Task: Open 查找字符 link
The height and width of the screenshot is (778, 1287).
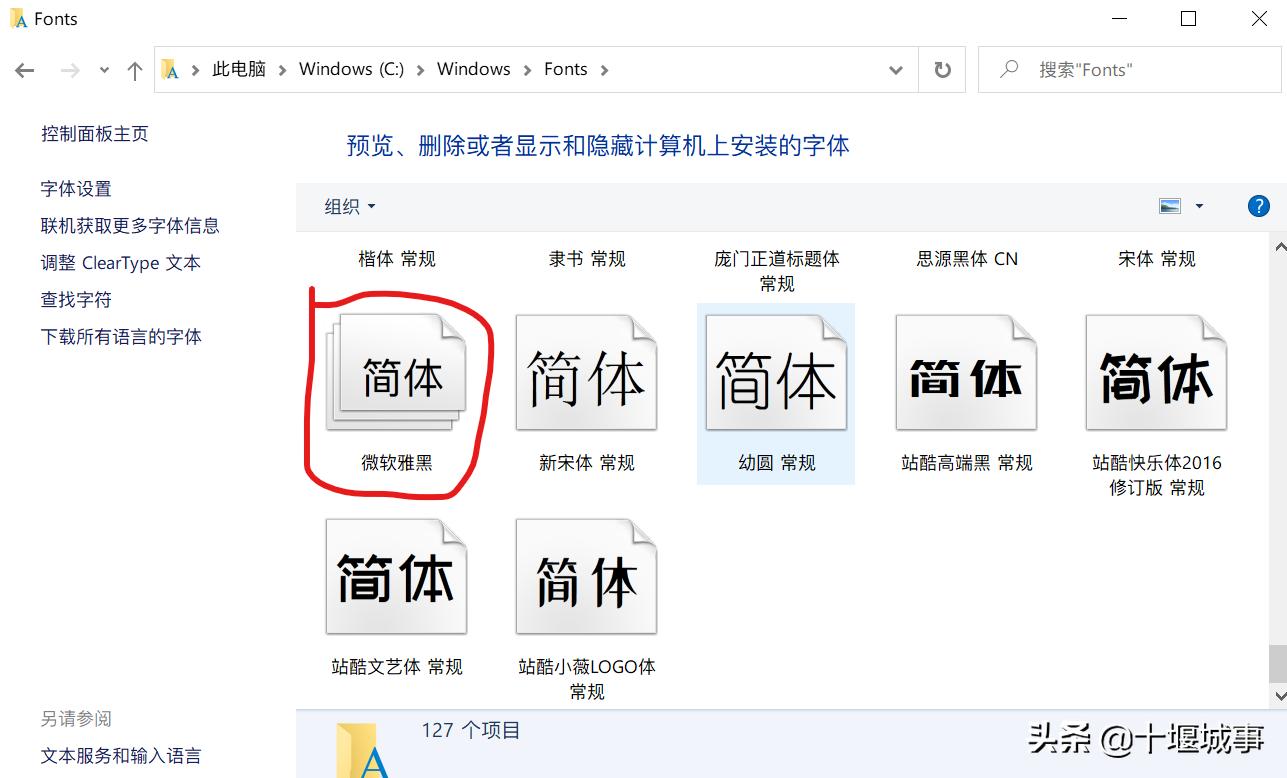Action: pos(76,300)
